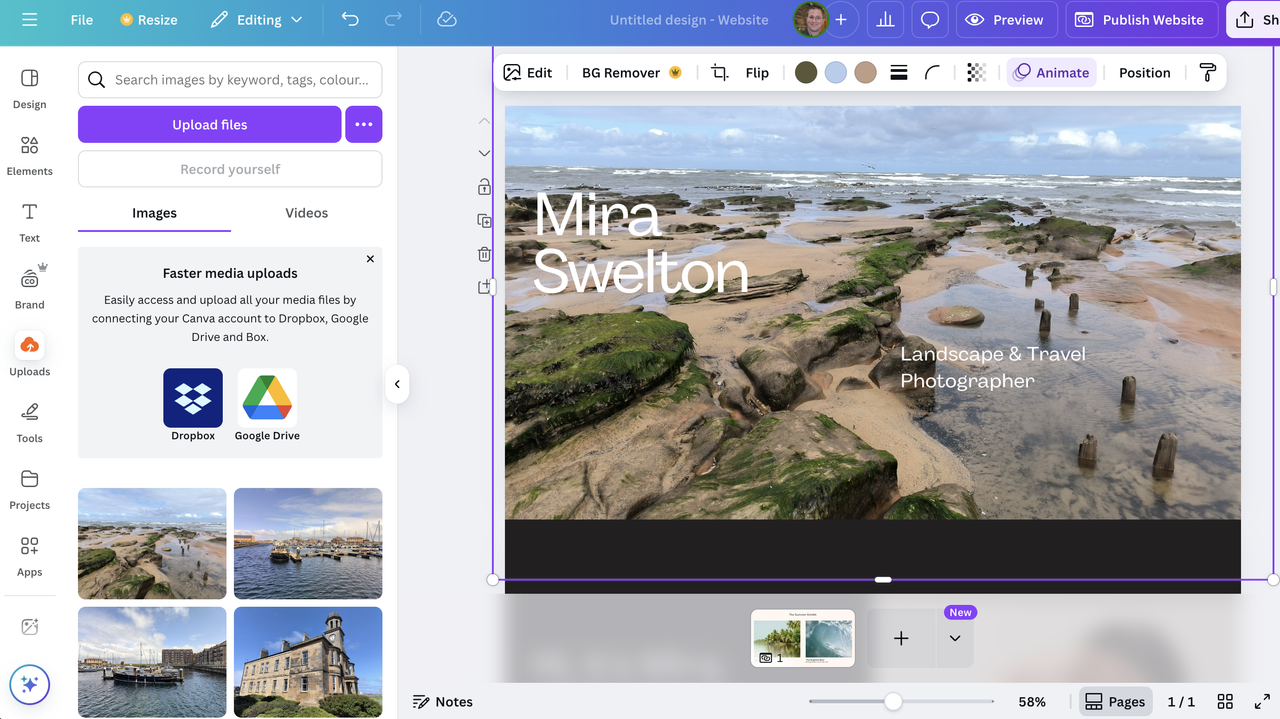Viewport: 1280px width, 719px height.
Task: Open the Canva AI sparkle assistant
Action: [30, 685]
